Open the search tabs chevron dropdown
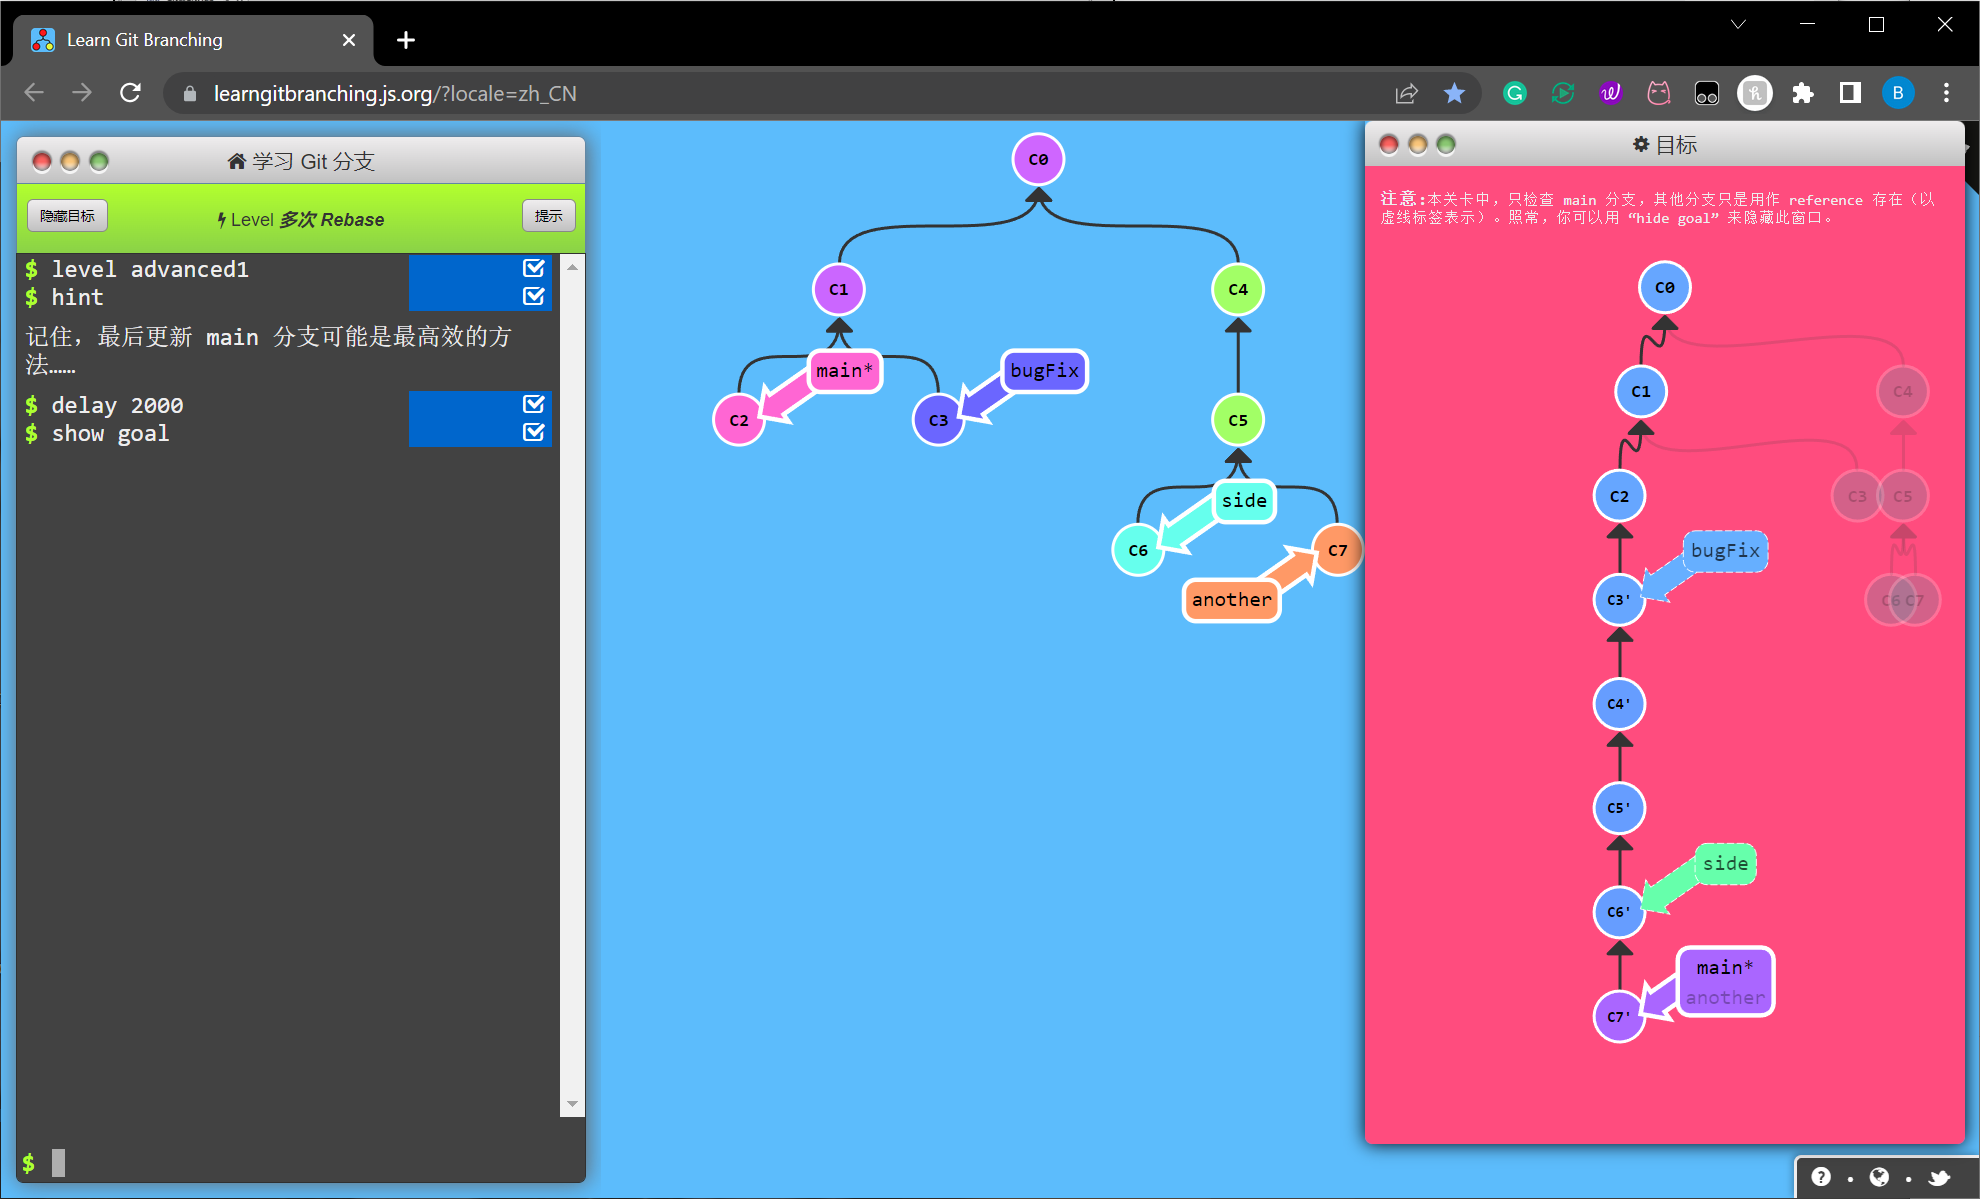 pyautogui.click(x=1738, y=24)
